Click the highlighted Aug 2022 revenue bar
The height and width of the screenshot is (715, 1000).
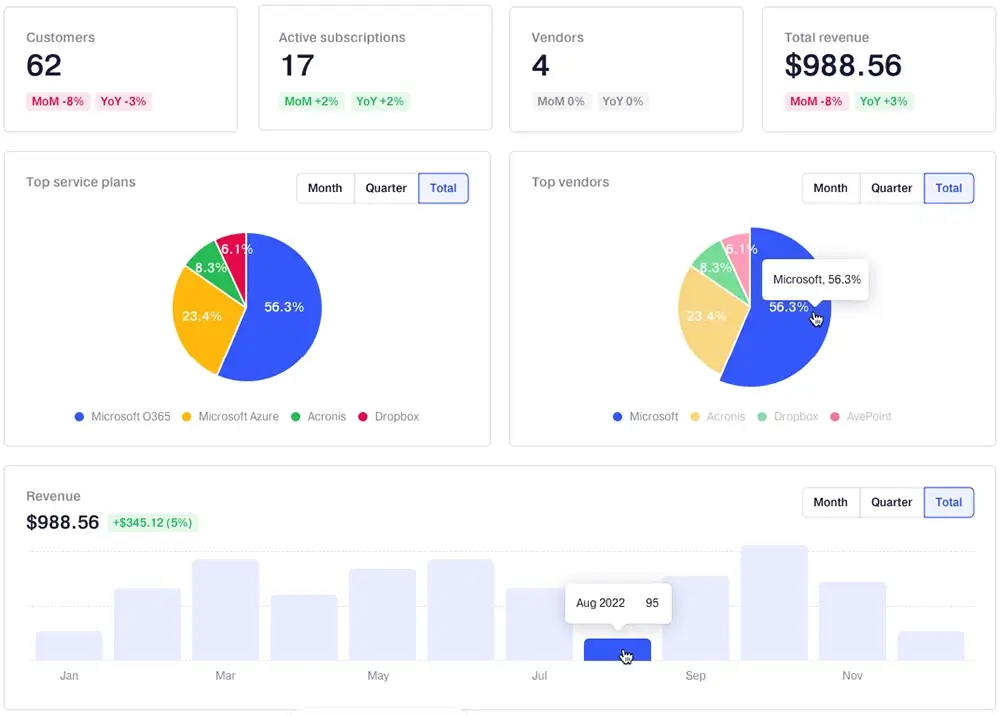pos(617,650)
